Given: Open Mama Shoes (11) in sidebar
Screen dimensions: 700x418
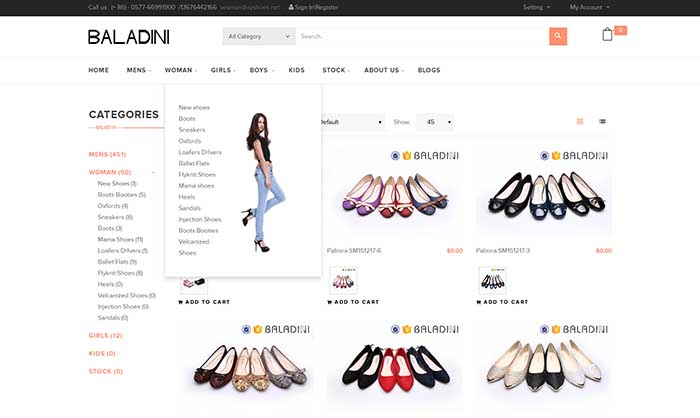Looking at the screenshot, I should 120,239.
